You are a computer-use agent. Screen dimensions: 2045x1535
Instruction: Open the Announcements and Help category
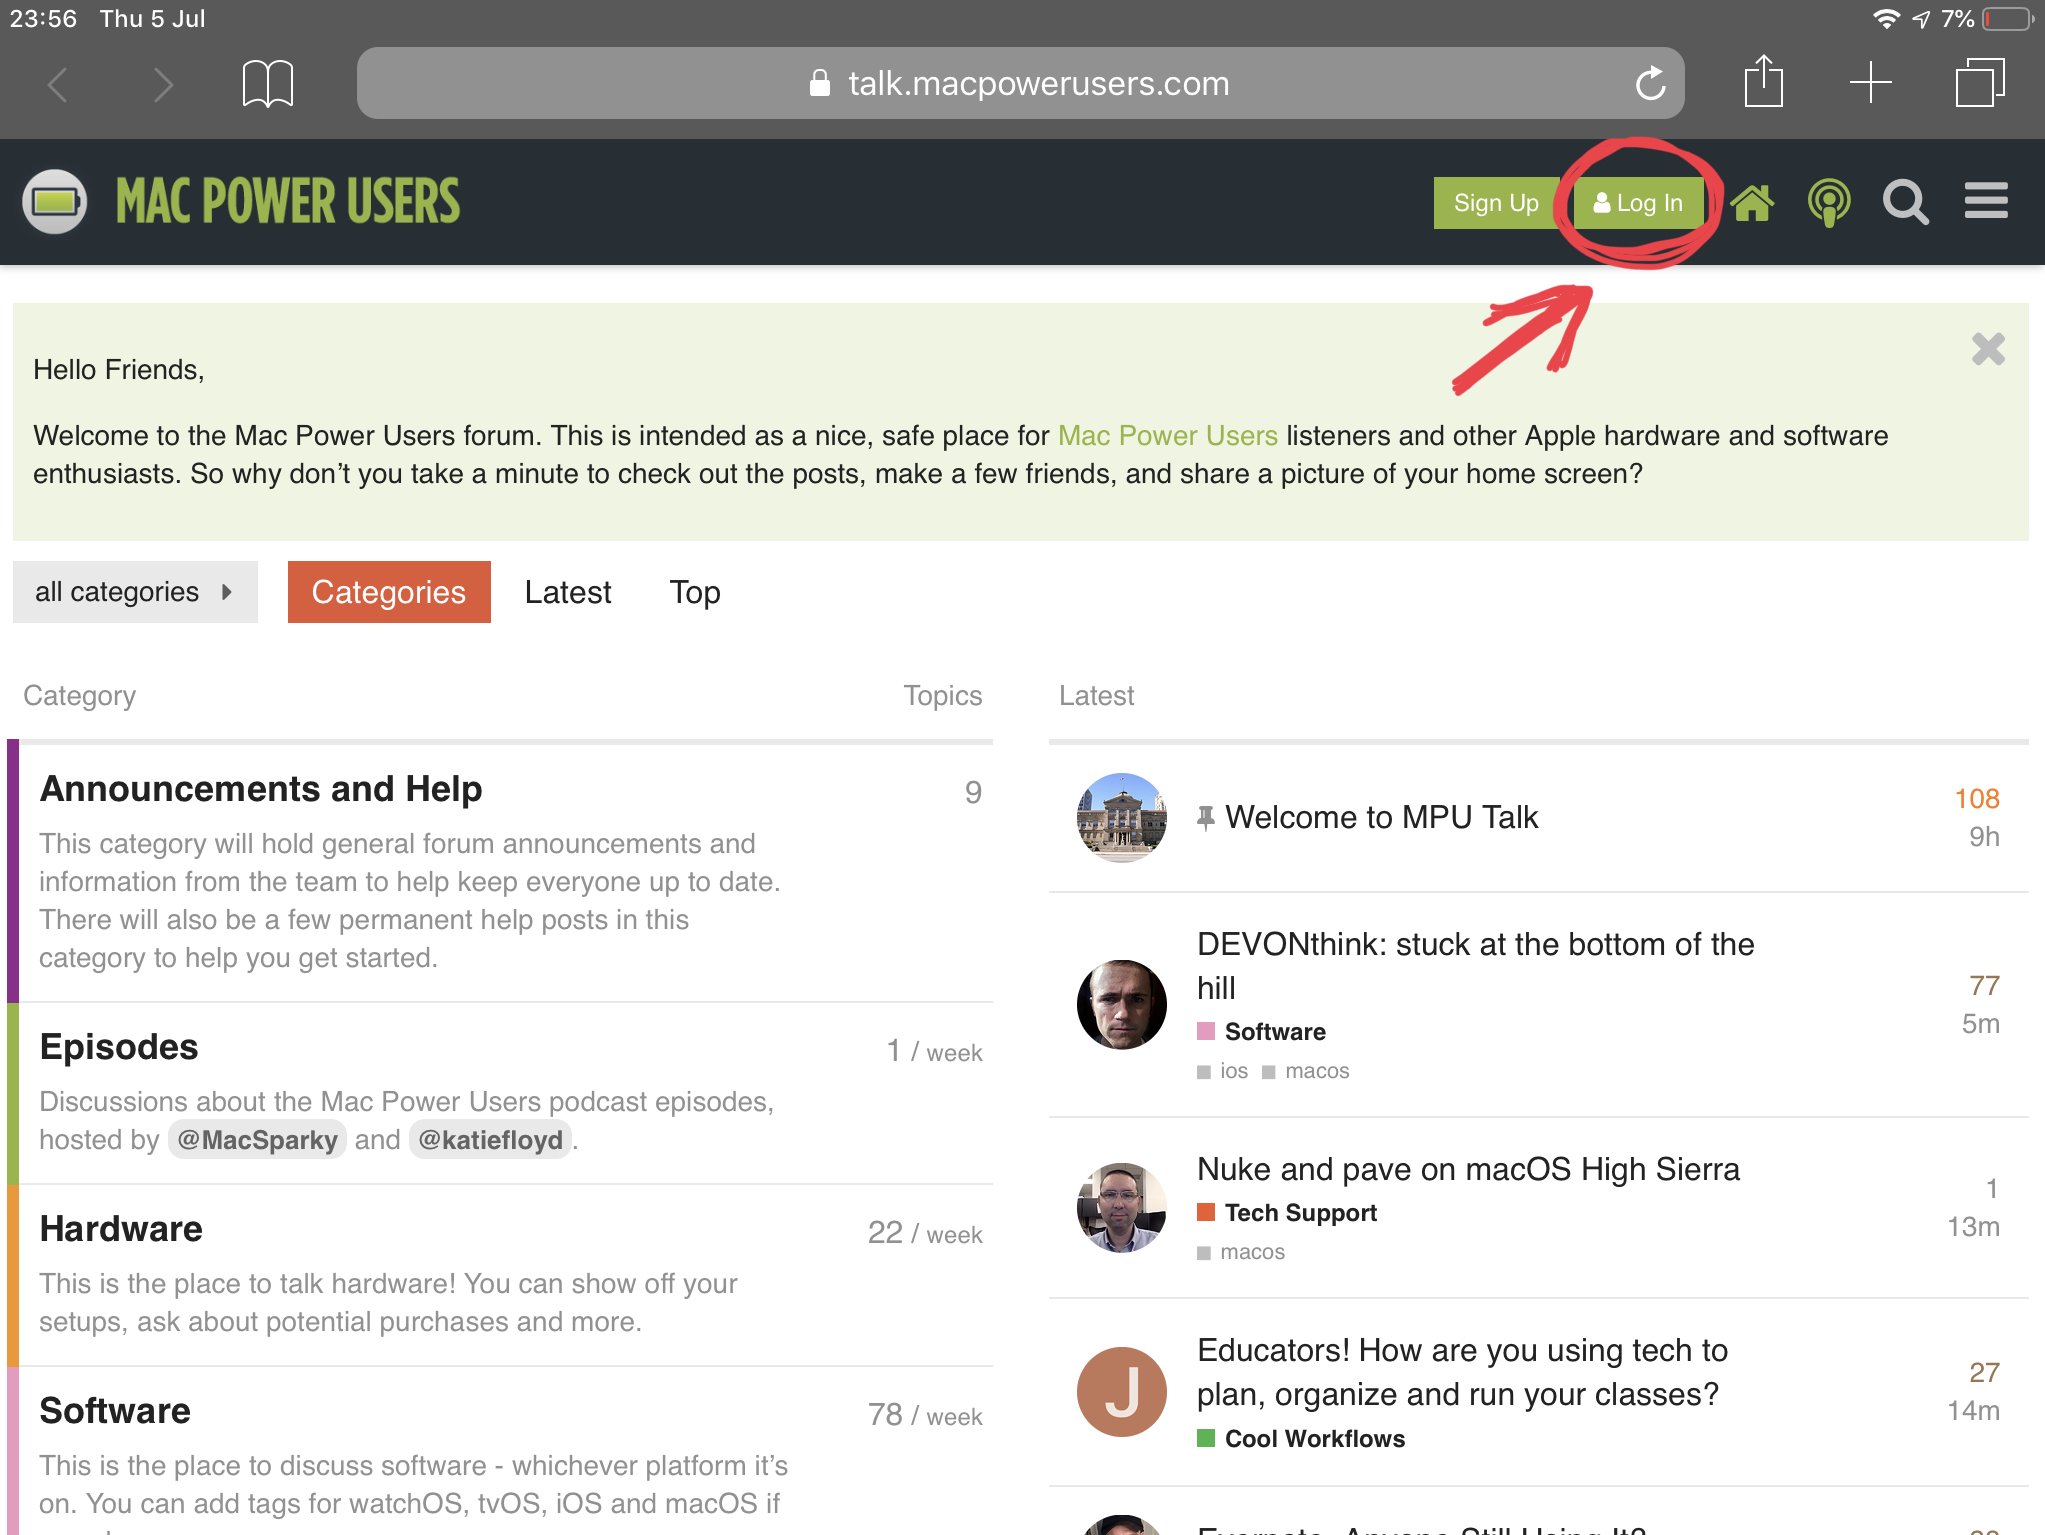pos(261,789)
